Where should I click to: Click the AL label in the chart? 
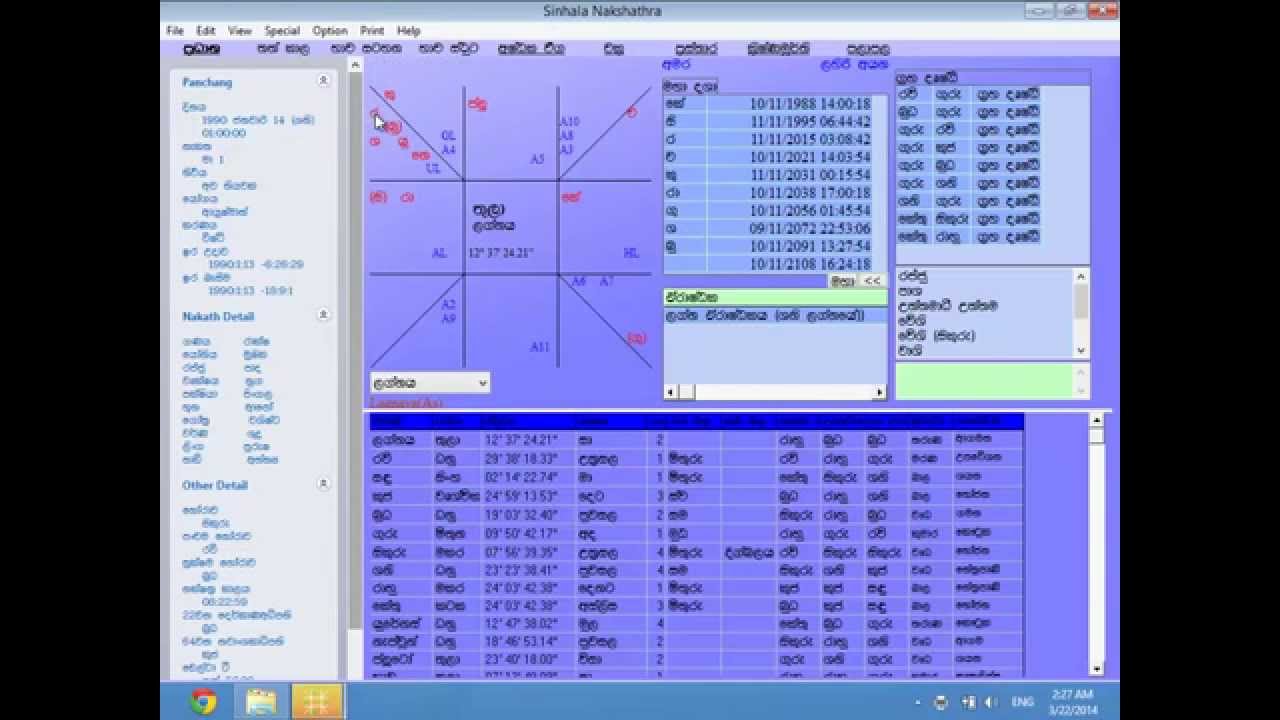click(439, 253)
